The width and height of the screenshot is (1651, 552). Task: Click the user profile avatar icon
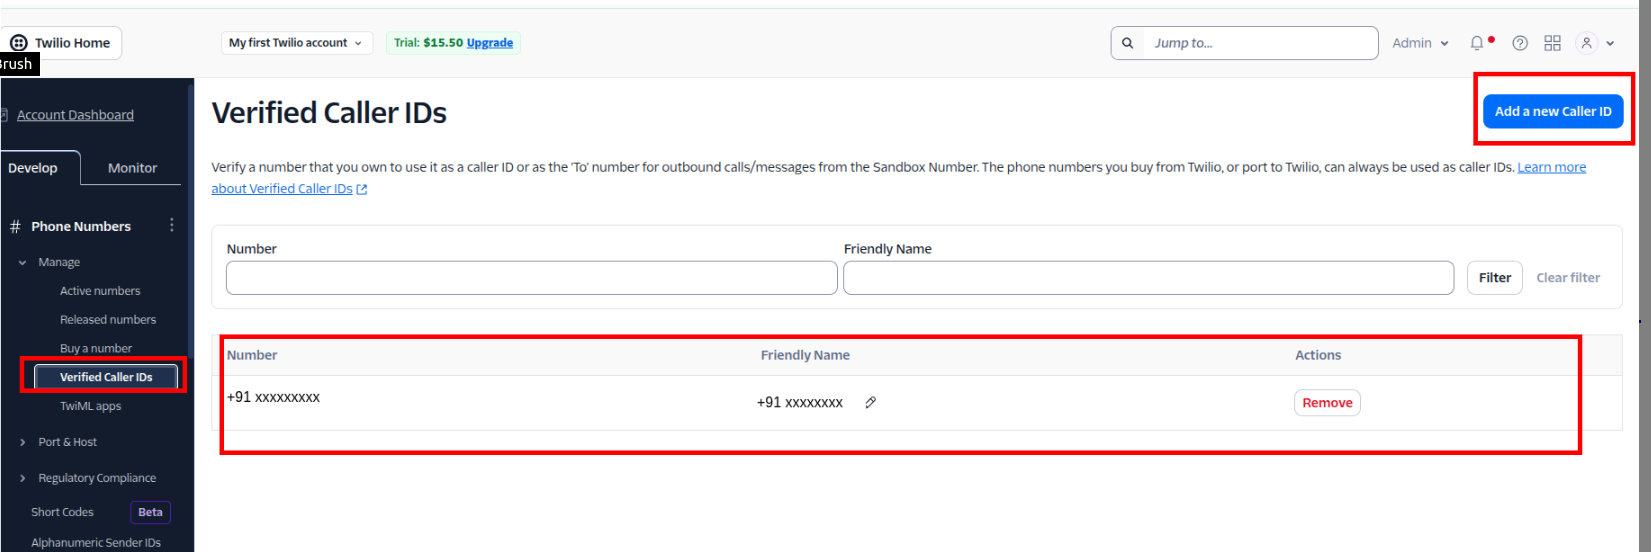(1587, 43)
